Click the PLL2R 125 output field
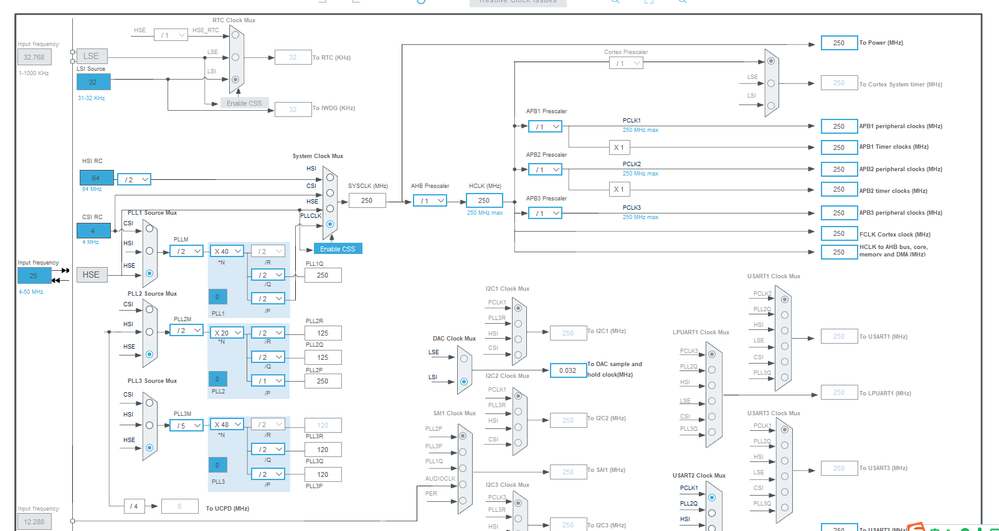This screenshot has width=999, height=531. pos(322,333)
